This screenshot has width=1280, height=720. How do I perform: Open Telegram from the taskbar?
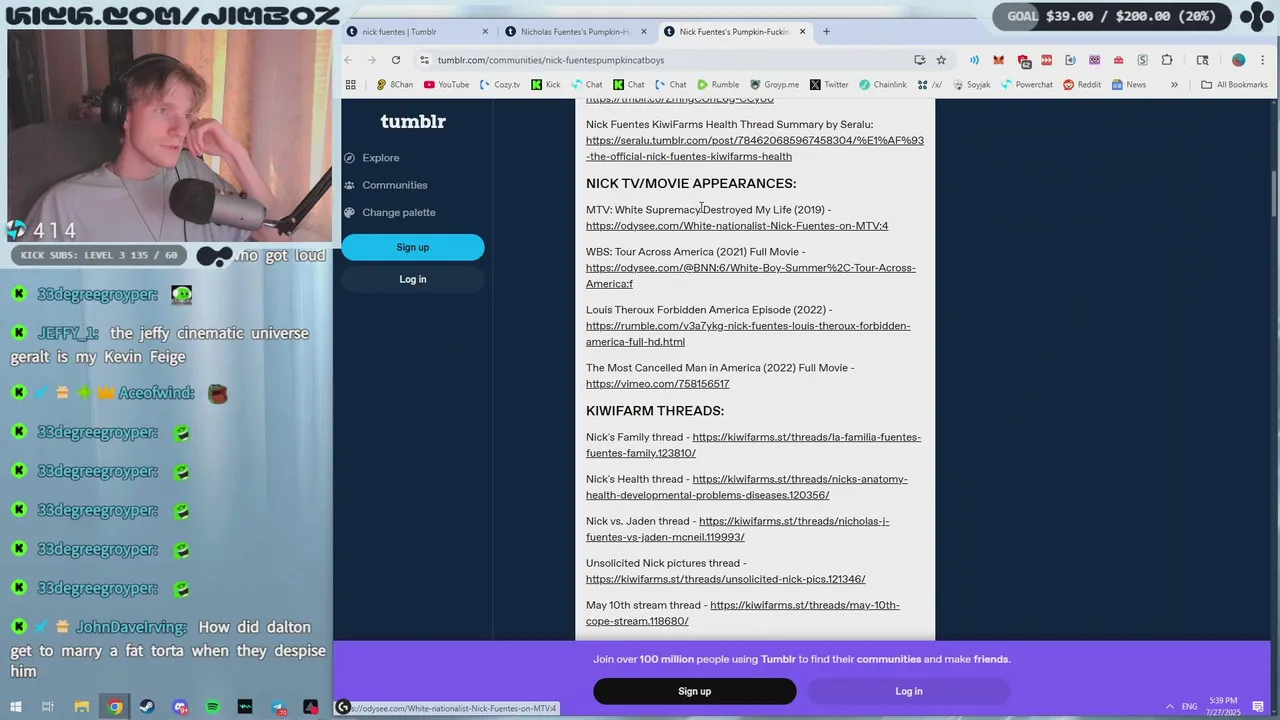[279, 707]
